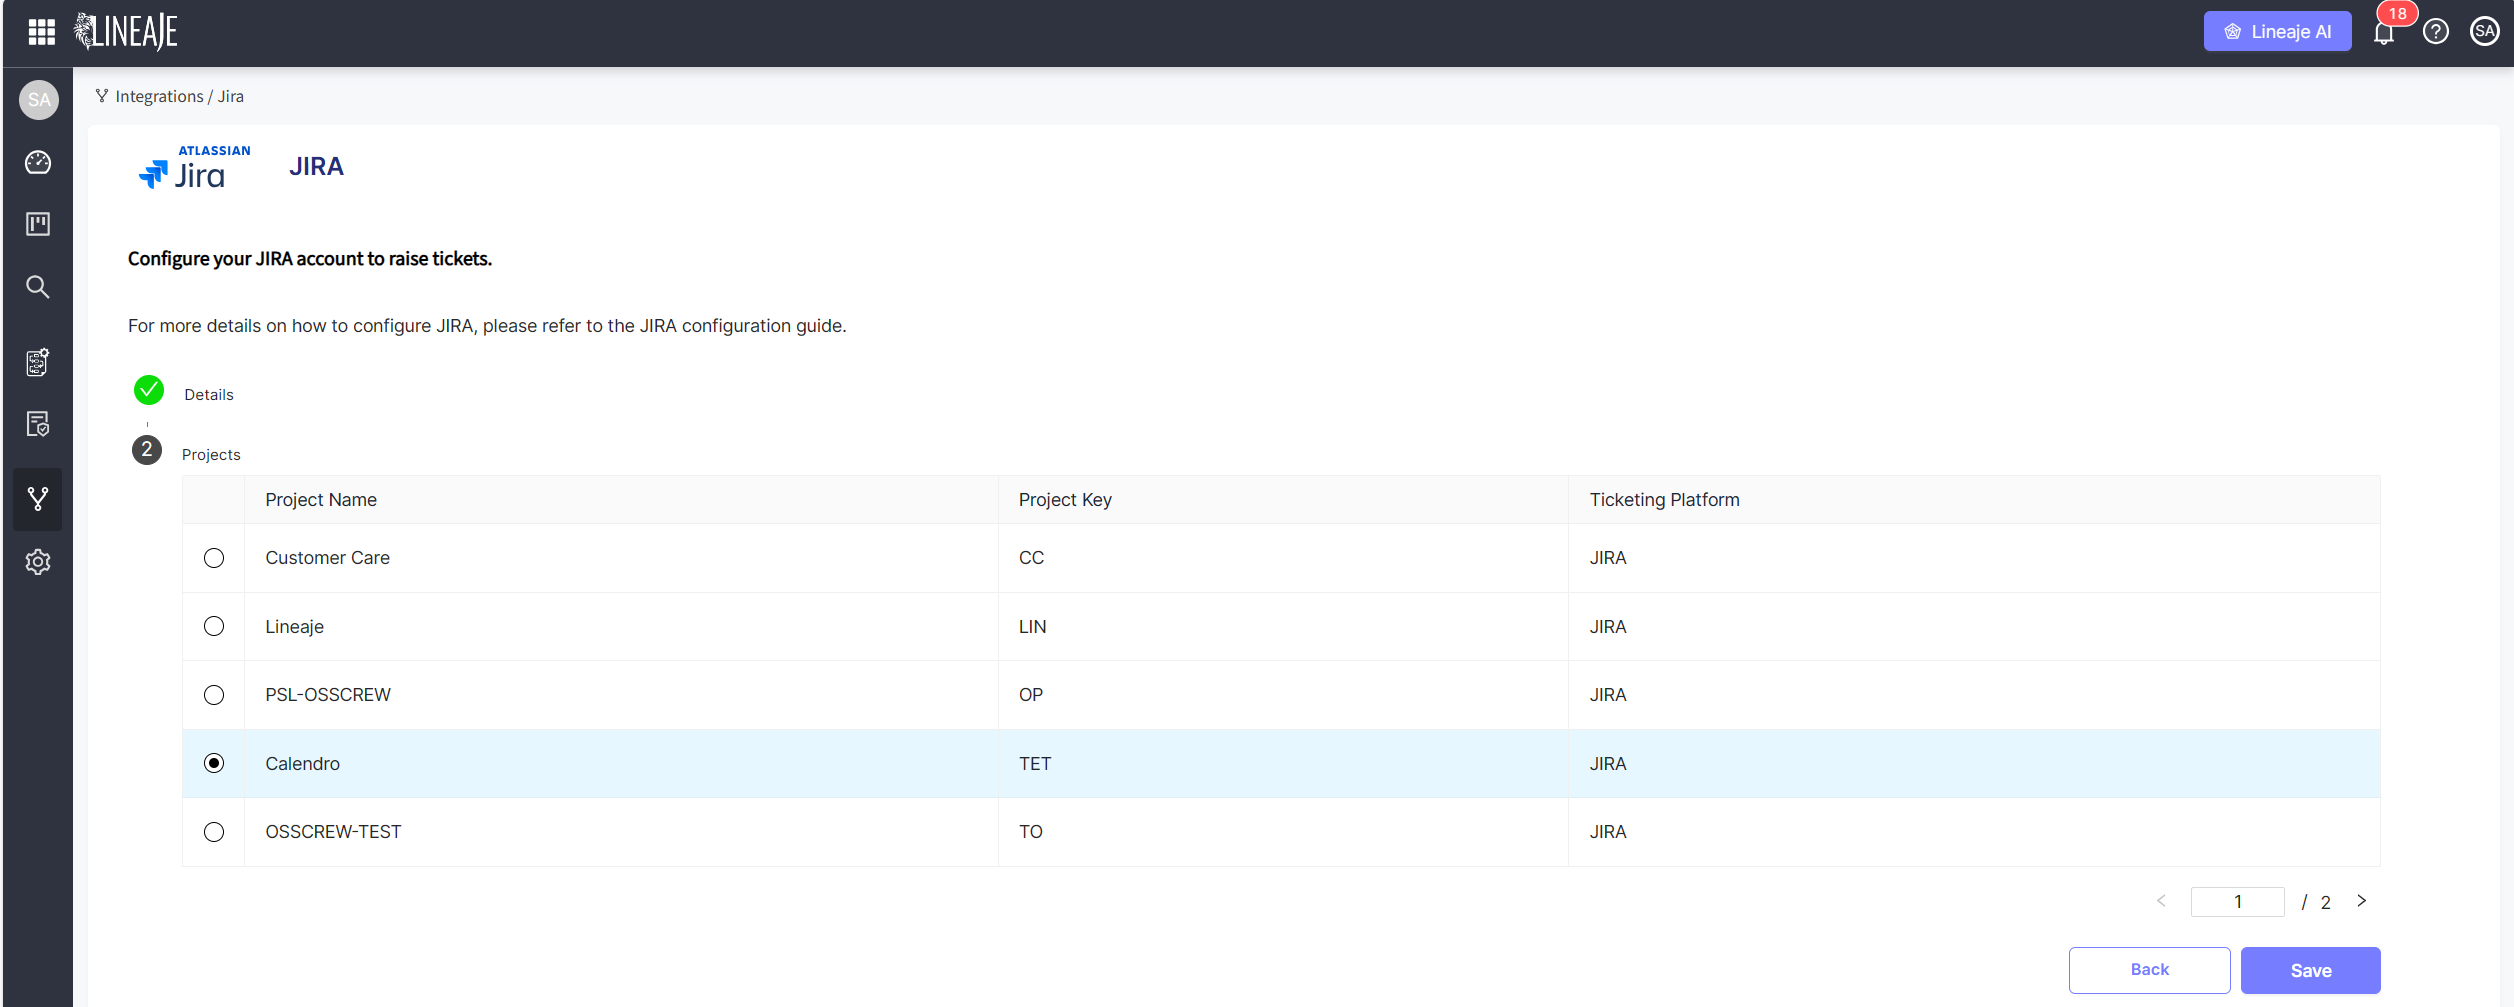Open the integrations fork icon in sidebar
The image size is (2514, 1007).
[x=38, y=499]
